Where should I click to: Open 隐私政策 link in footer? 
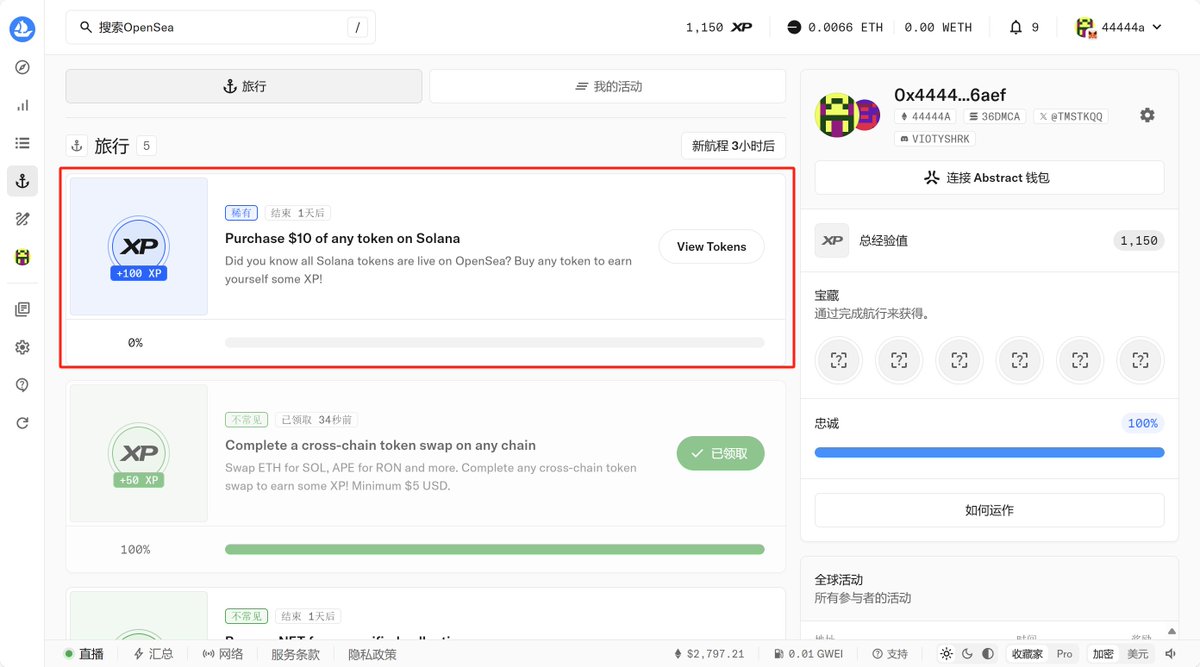[372, 654]
